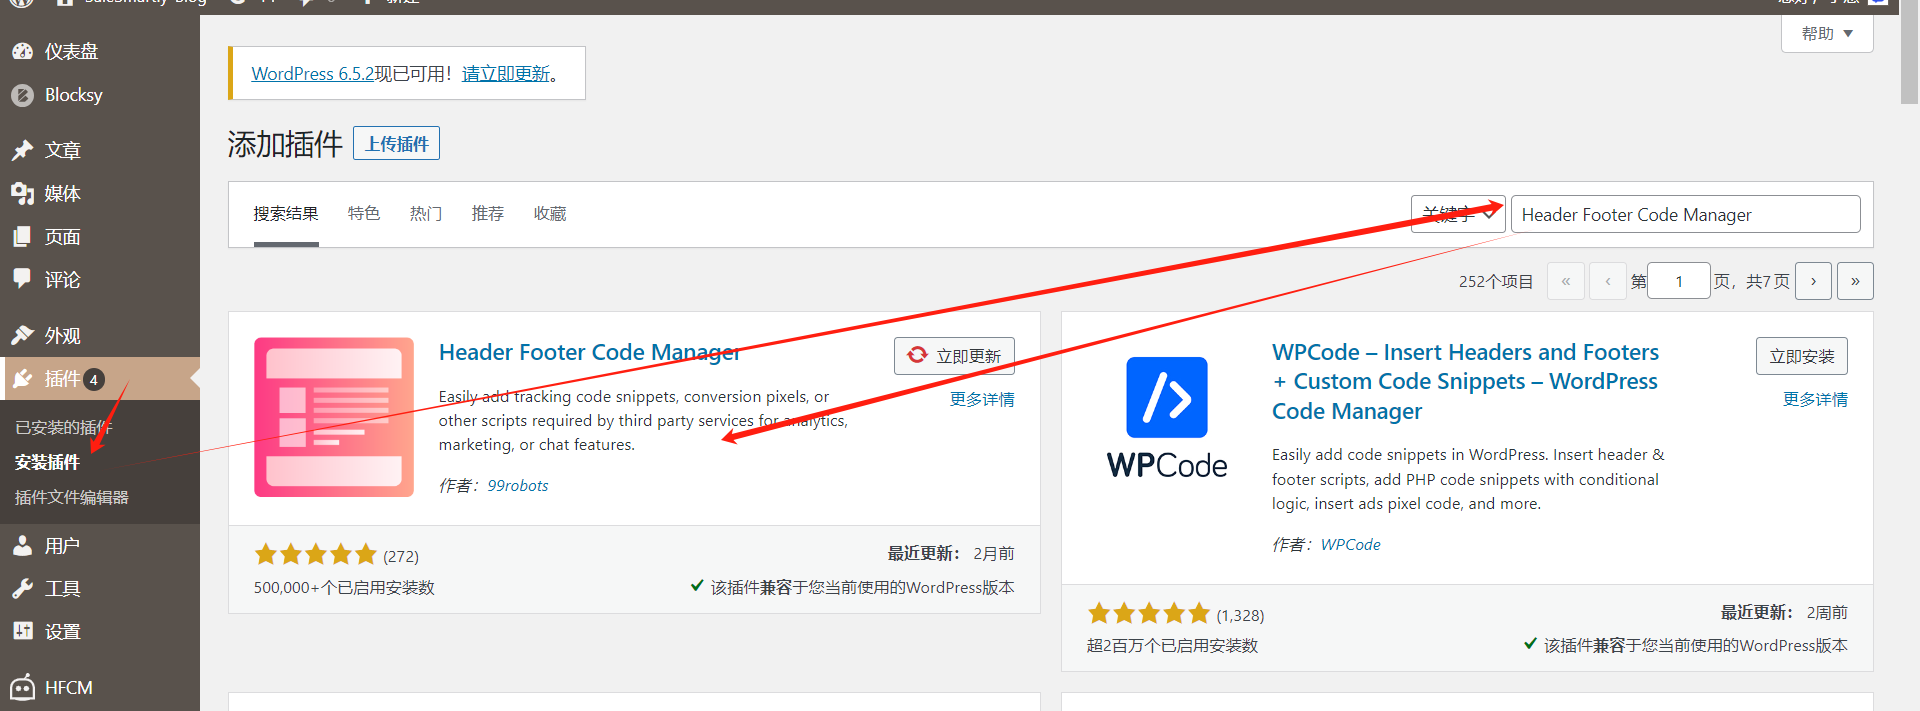This screenshot has width=1920, height=711.
Task: Jump to the last results page
Action: click(1855, 281)
